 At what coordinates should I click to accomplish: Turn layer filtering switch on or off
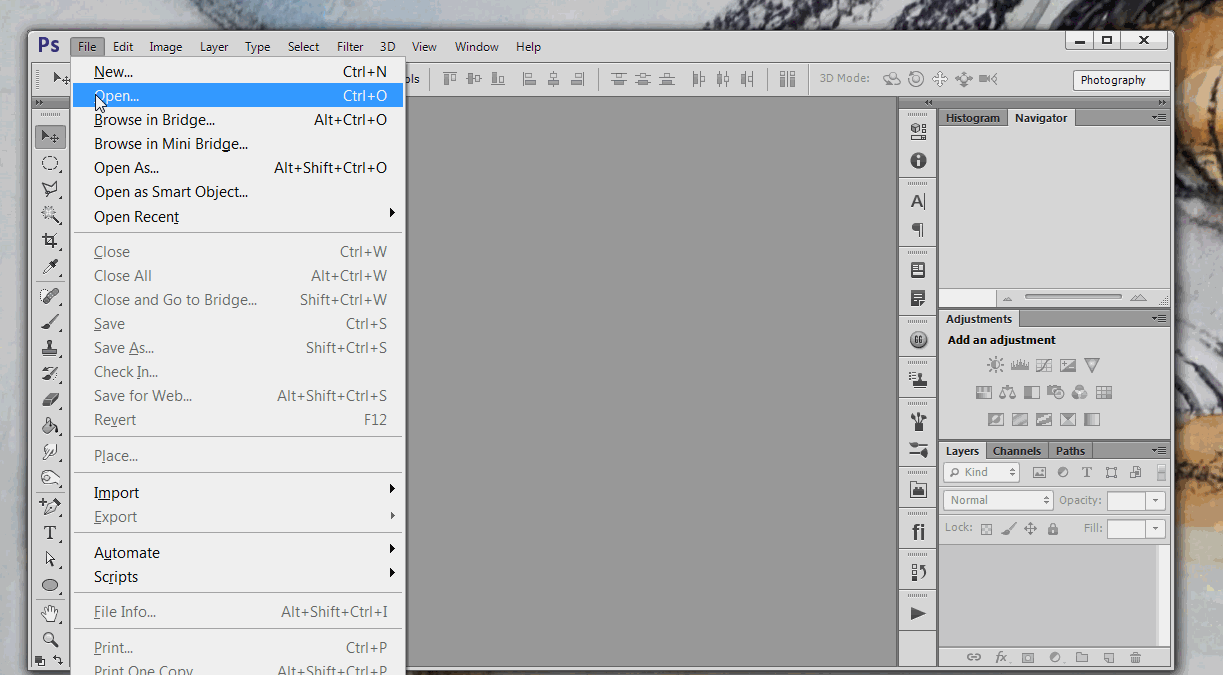click(x=1161, y=473)
